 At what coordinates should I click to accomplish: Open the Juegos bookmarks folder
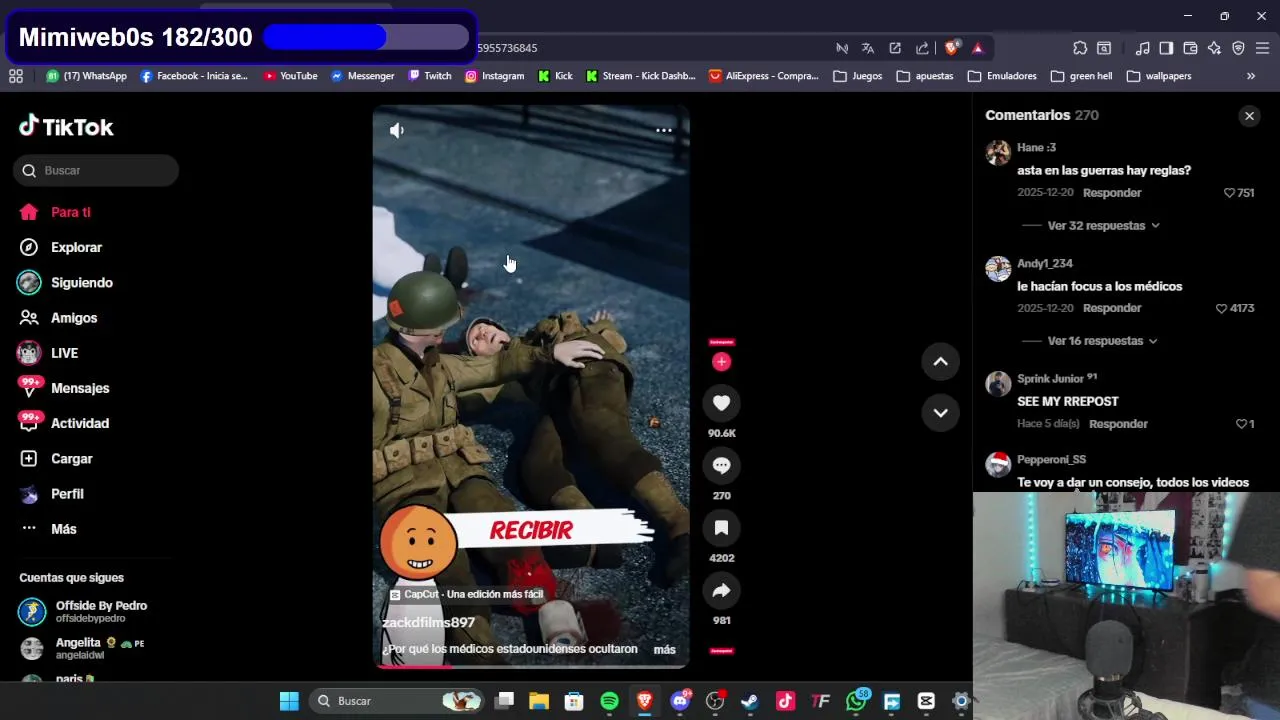[x=858, y=76]
